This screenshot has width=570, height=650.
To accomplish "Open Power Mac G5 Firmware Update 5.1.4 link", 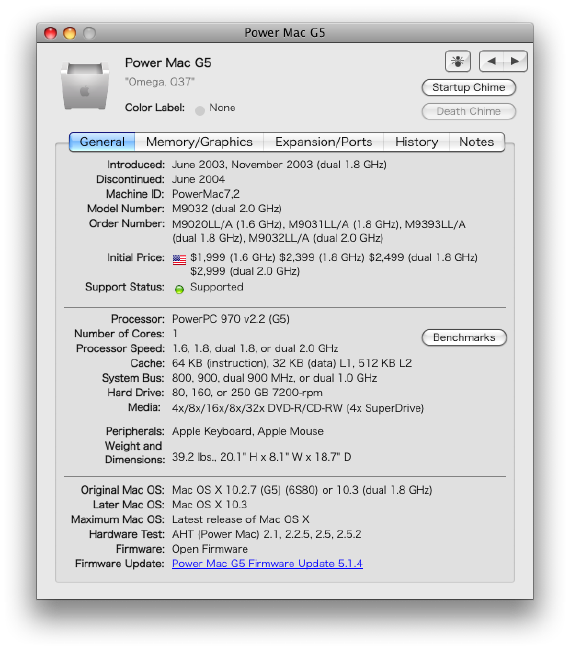I will pyautogui.click(x=267, y=564).
